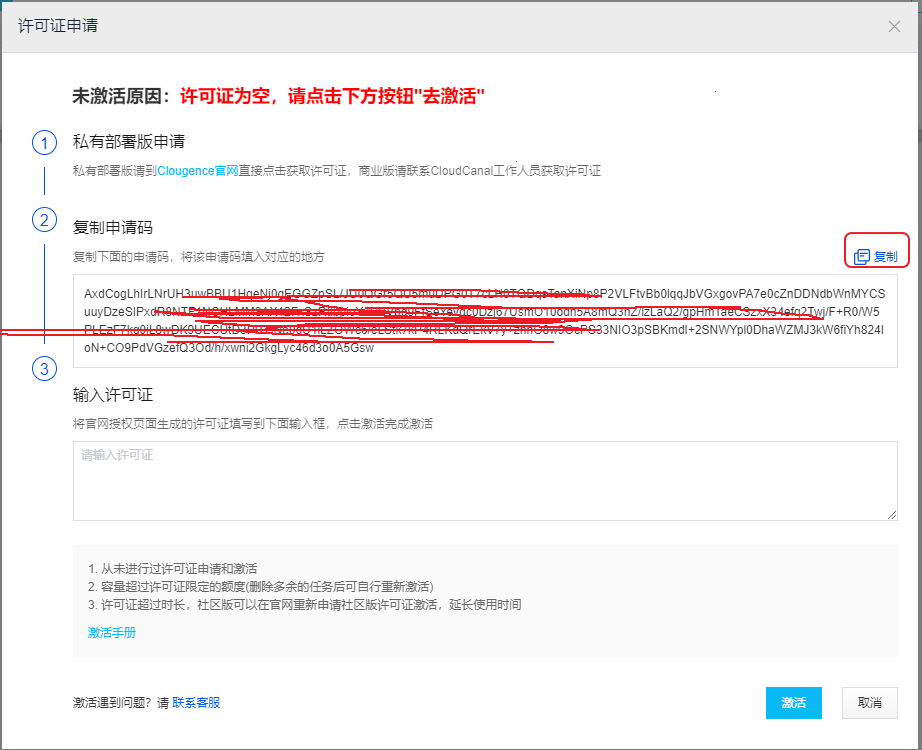The height and width of the screenshot is (750, 922).
Task: Click the 取消 button
Action: [869, 702]
